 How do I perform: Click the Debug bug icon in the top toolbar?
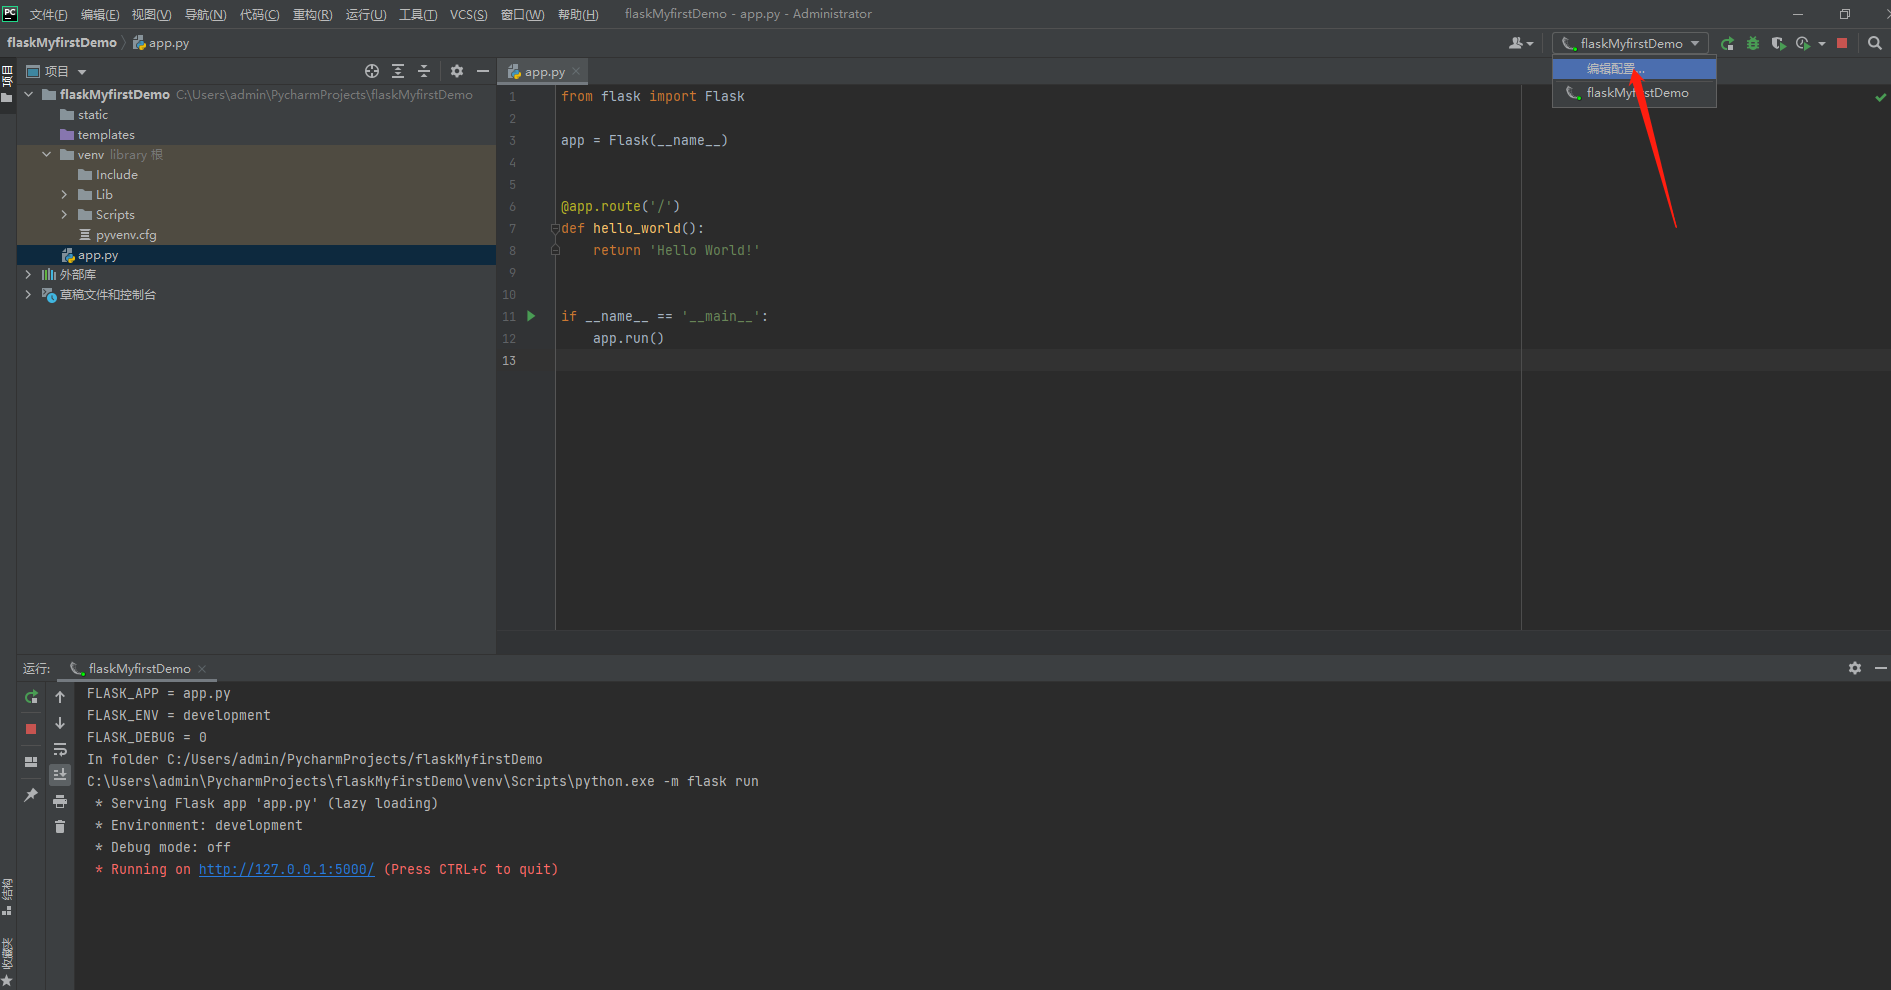1752,43
